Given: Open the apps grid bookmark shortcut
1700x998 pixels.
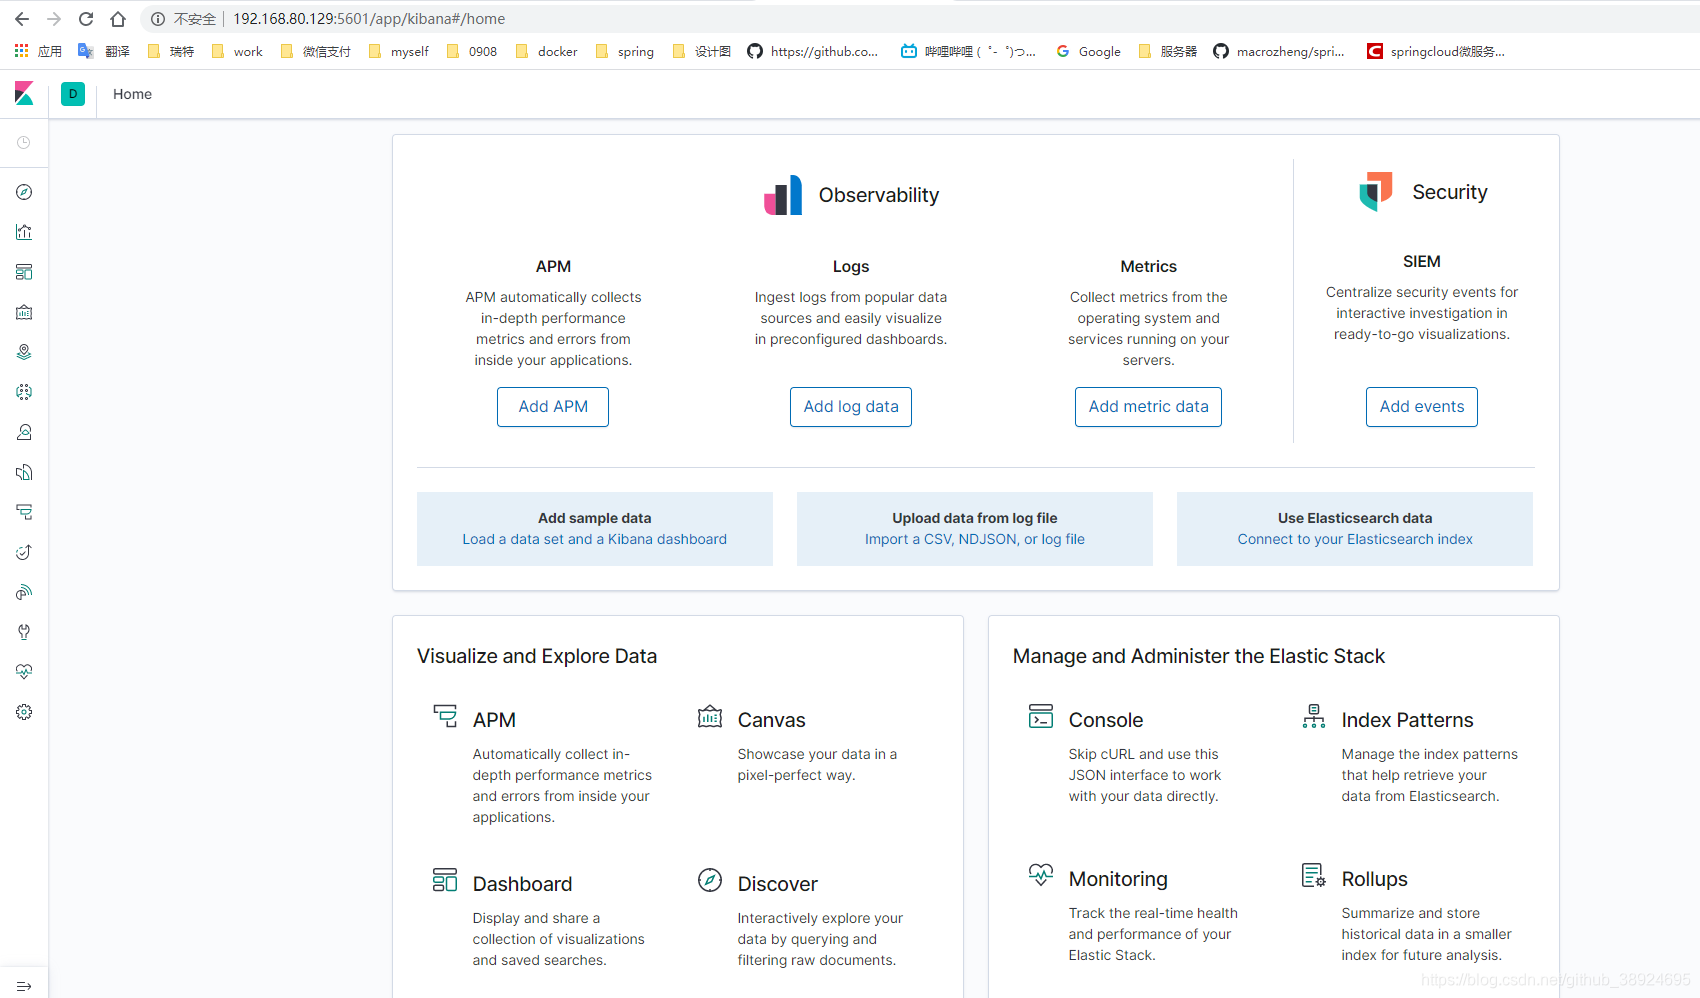Looking at the screenshot, I should pos(38,51).
